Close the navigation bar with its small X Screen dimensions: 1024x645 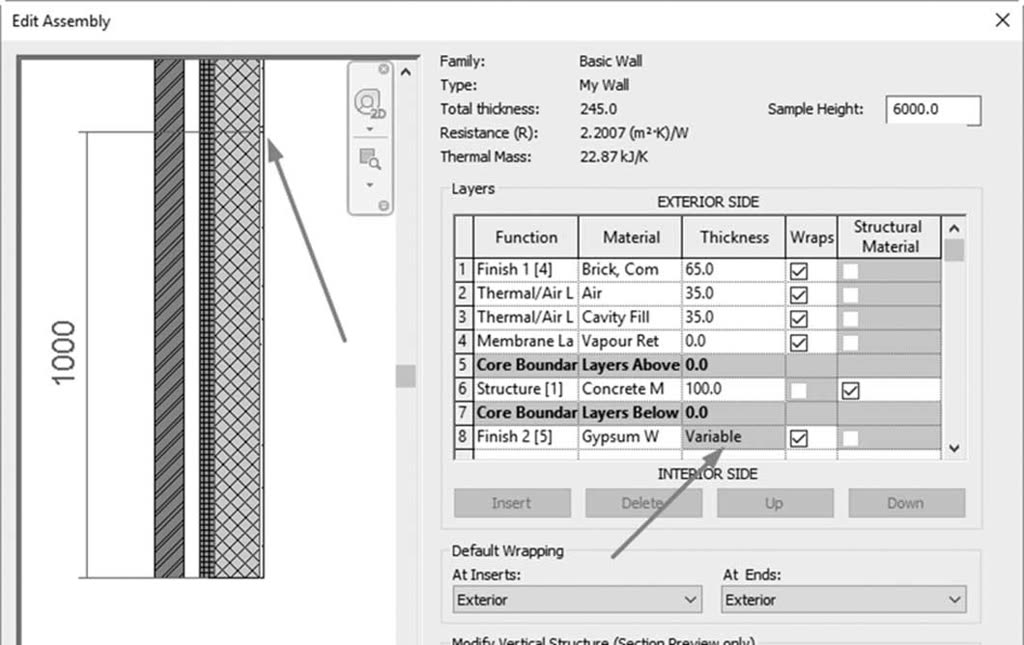(x=383, y=69)
